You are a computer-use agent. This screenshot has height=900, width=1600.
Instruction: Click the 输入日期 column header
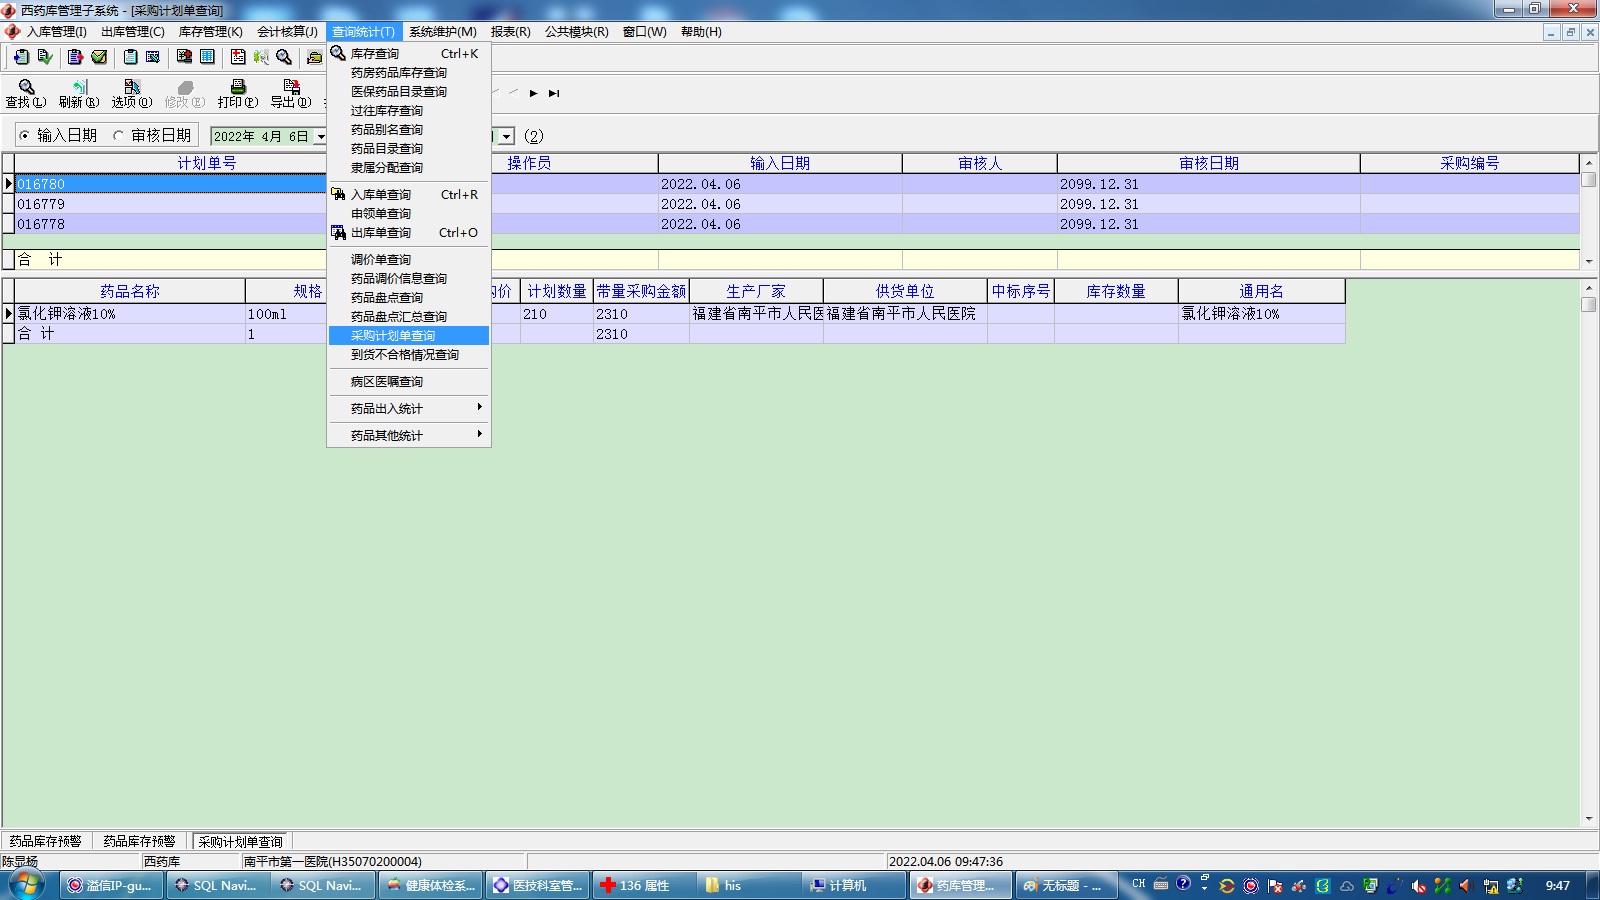pos(780,163)
